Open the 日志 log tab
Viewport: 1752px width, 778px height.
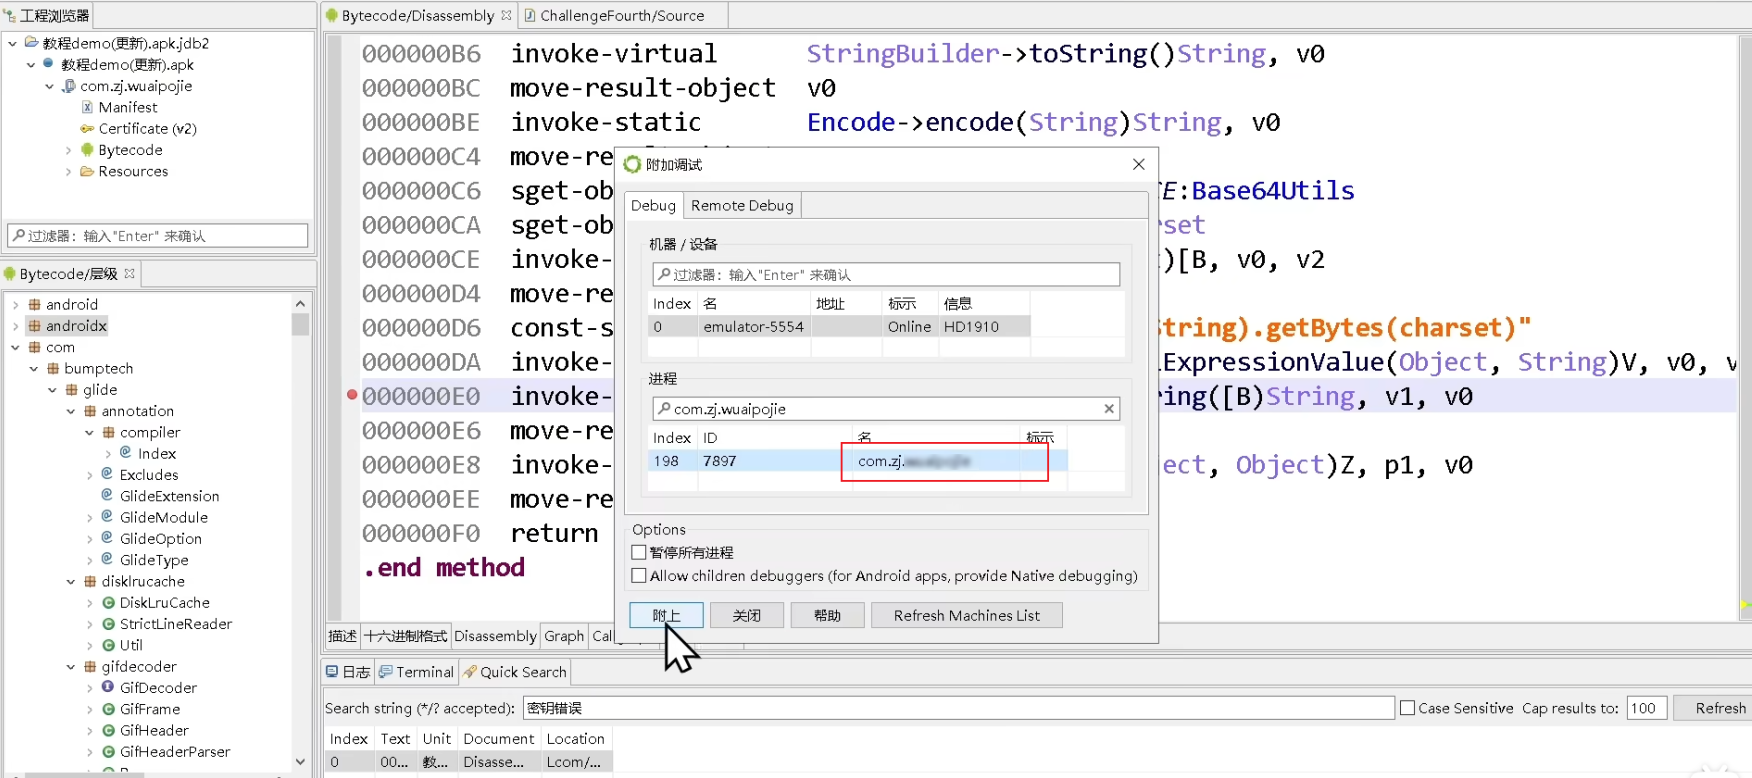point(348,672)
